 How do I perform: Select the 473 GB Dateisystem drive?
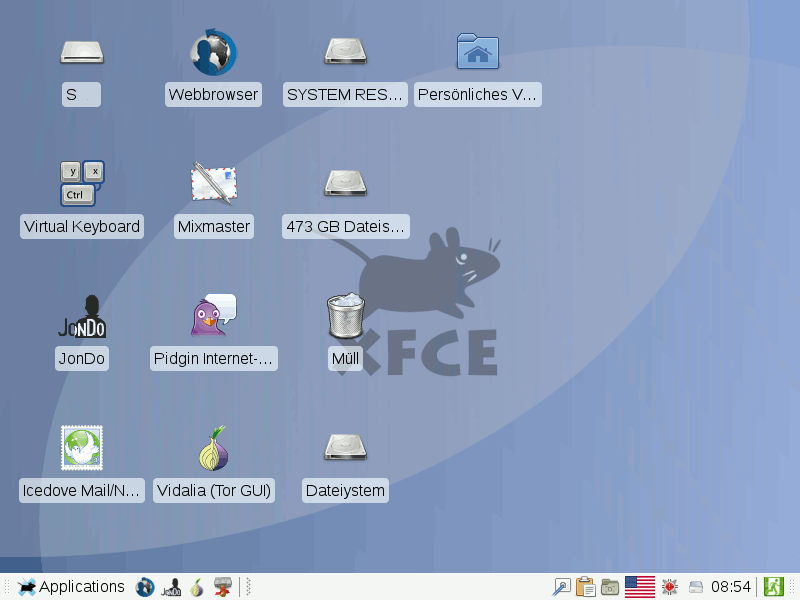coord(345,183)
